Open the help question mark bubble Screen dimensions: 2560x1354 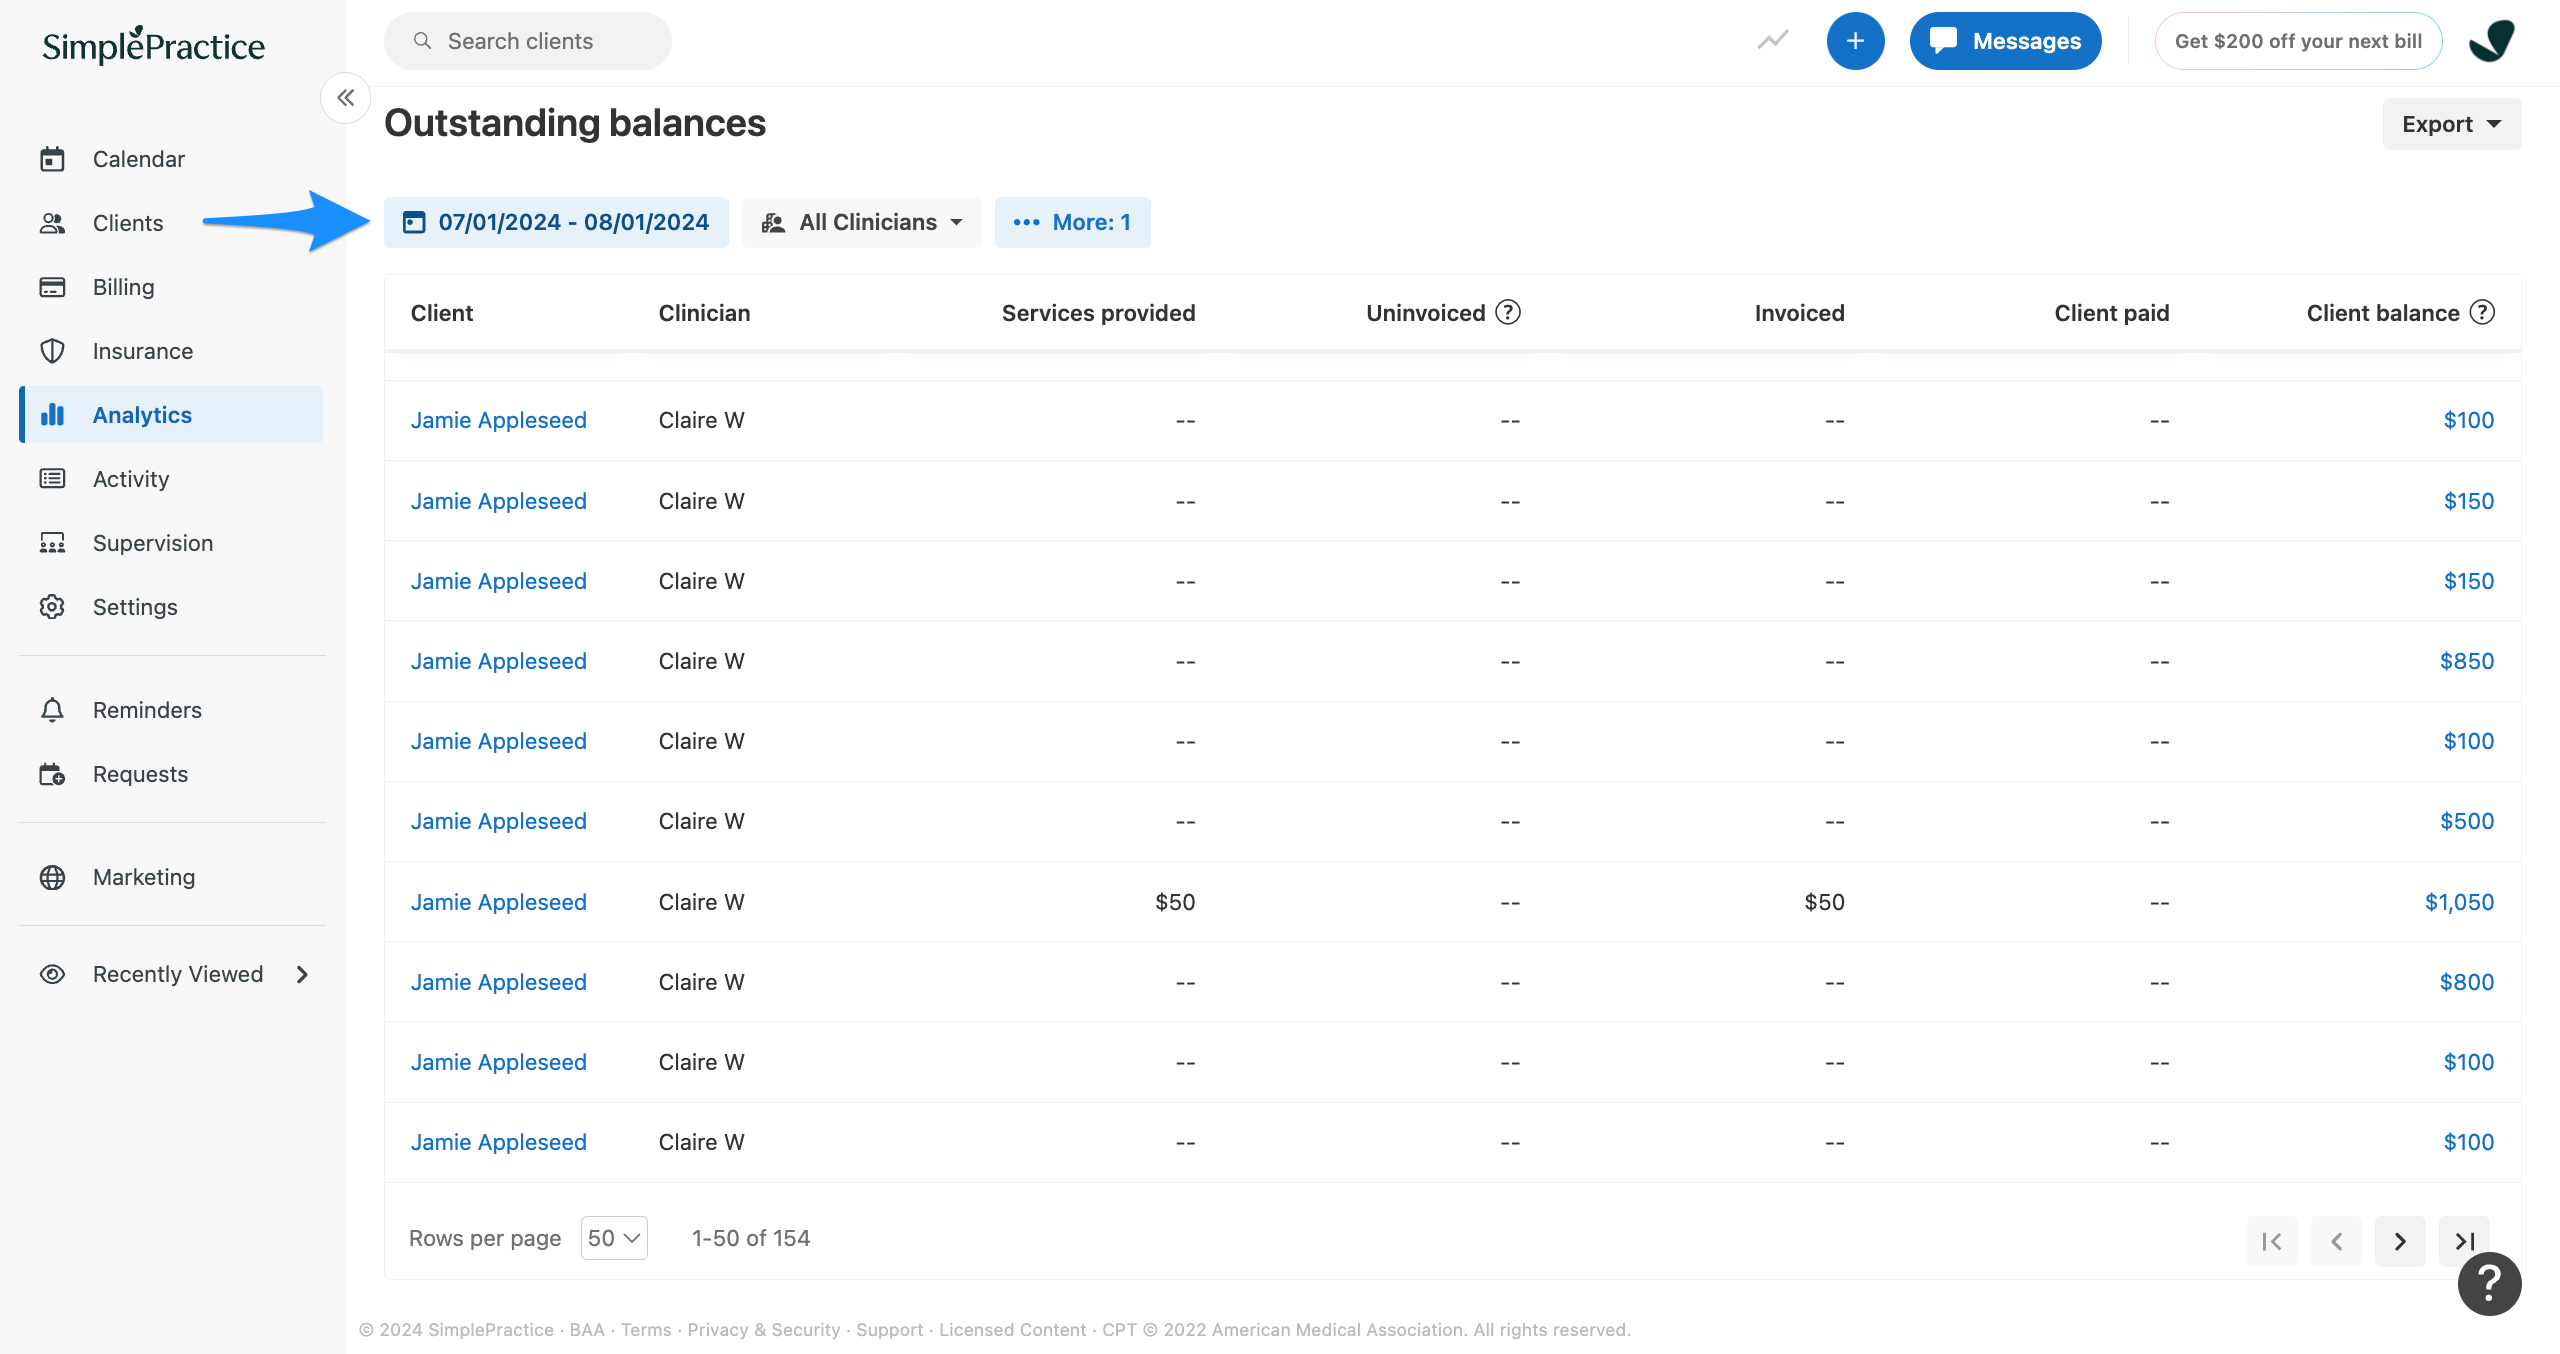[2489, 1284]
